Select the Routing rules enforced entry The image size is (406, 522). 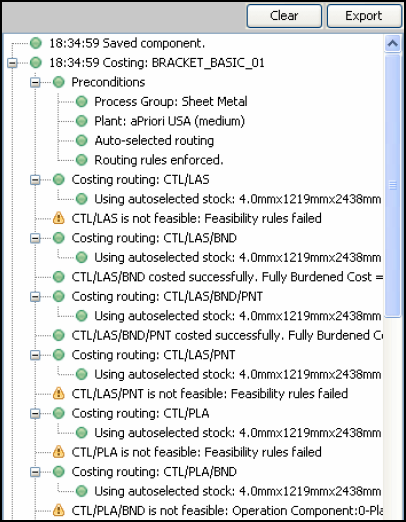(x=159, y=160)
